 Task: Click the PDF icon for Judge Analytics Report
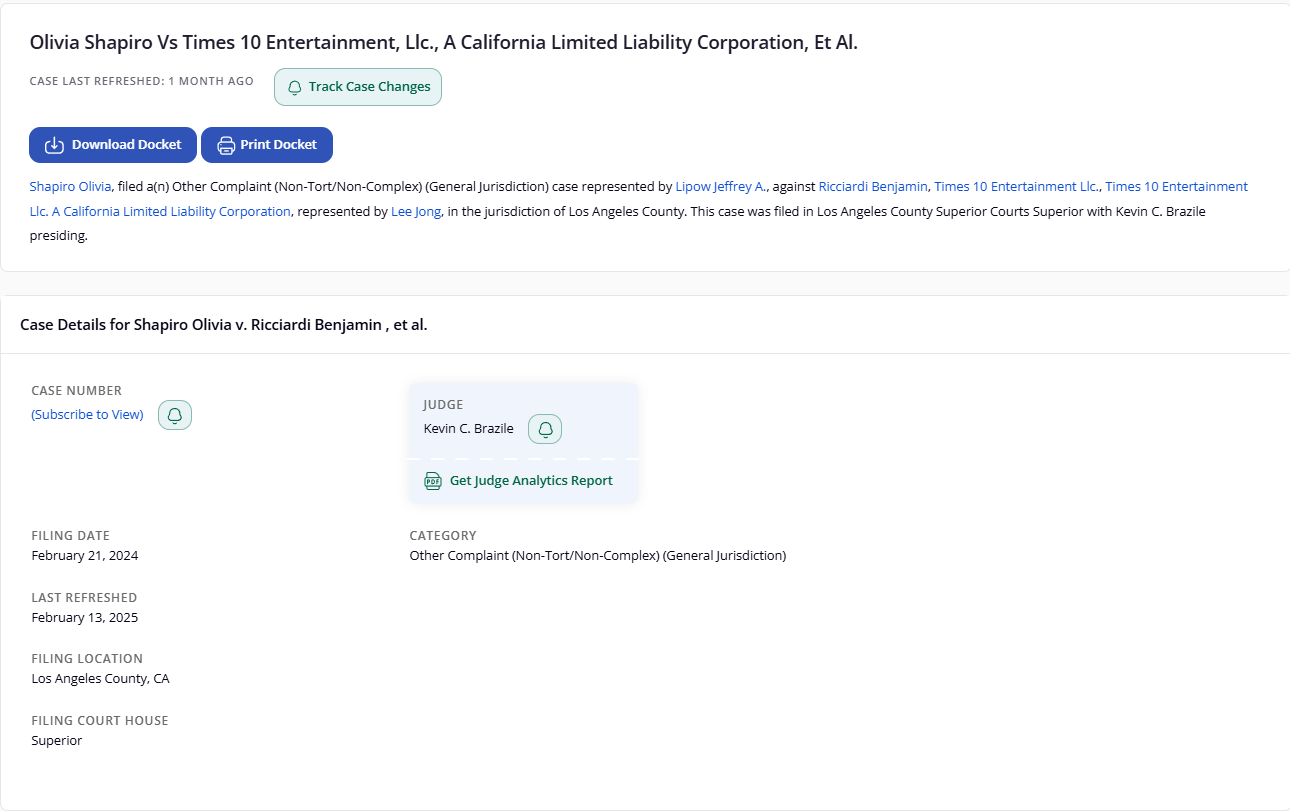click(x=433, y=480)
